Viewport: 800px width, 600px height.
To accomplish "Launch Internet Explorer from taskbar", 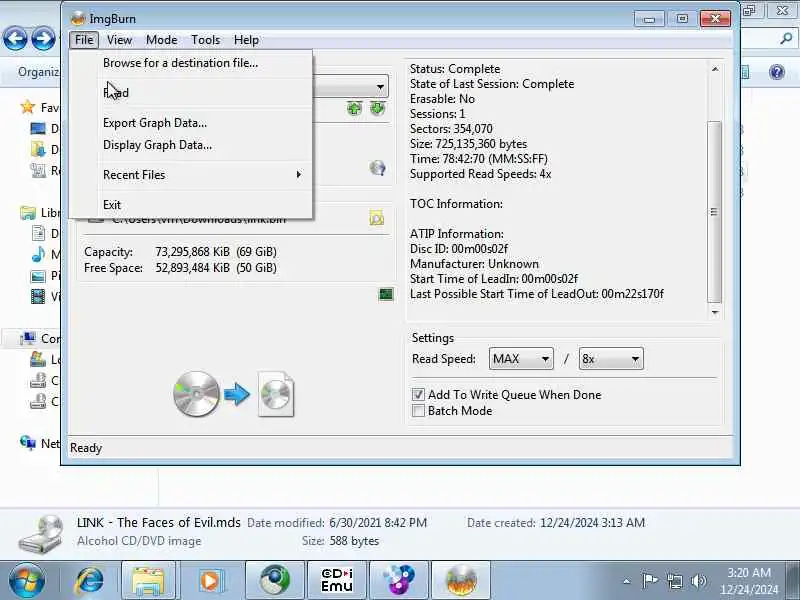I will tap(89, 581).
